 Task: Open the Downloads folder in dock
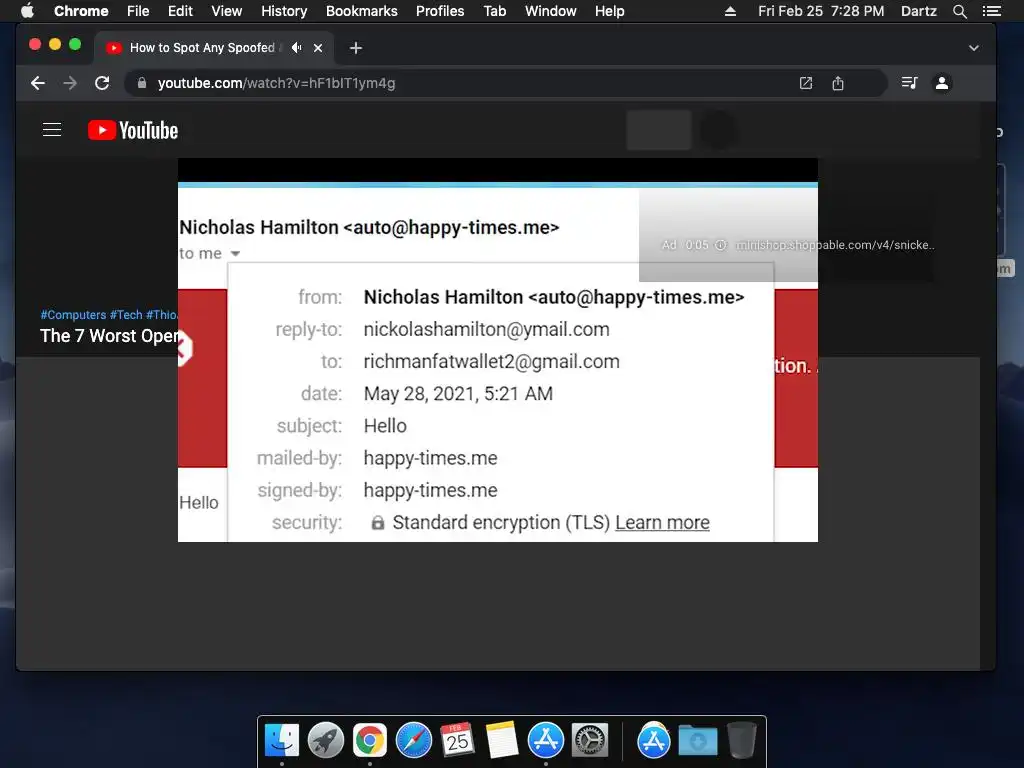(697, 741)
